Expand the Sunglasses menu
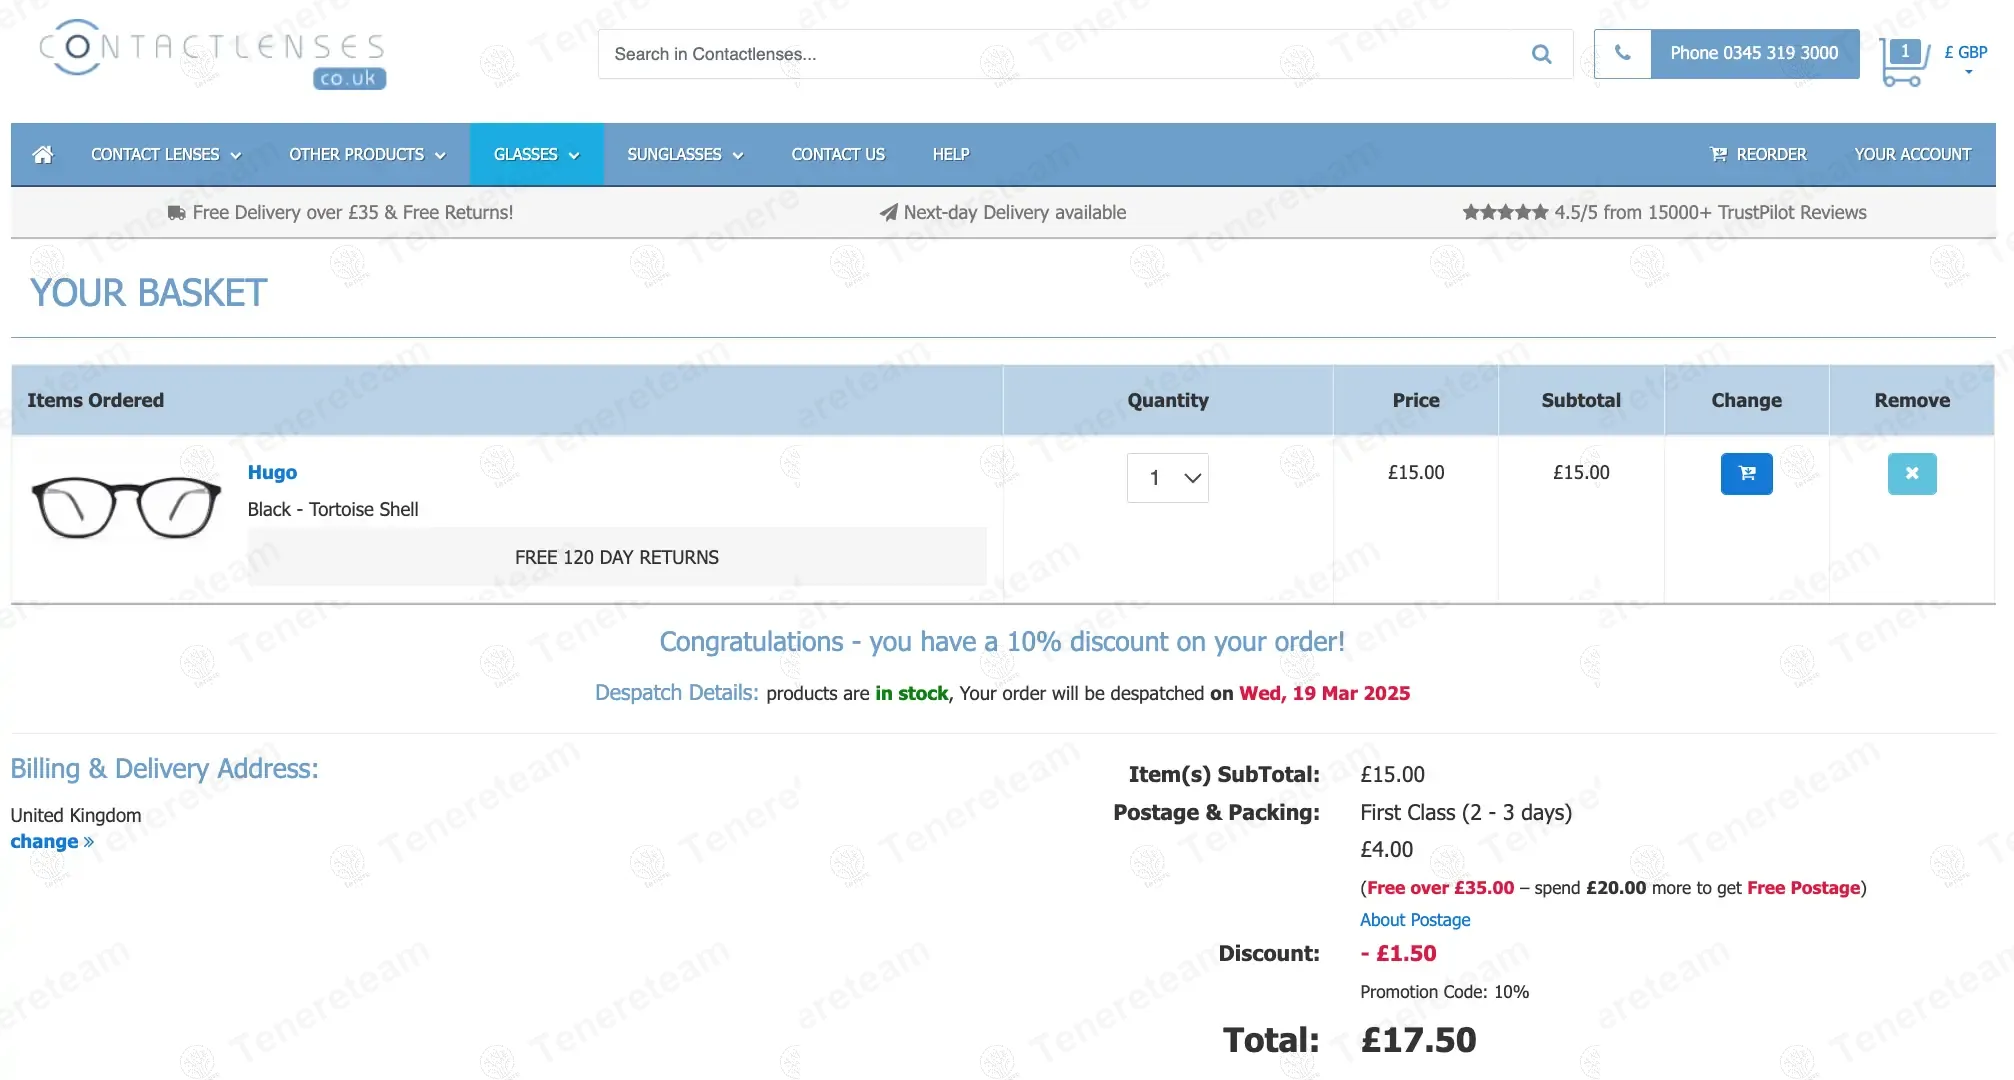Screen dimensions: 2014x1080 tap(685, 154)
